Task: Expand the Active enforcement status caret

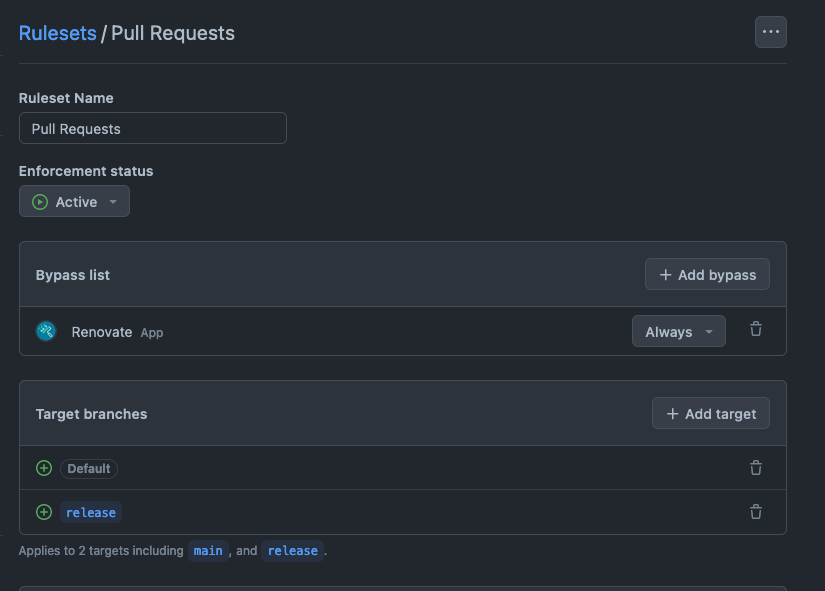Action: [x=113, y=202]
